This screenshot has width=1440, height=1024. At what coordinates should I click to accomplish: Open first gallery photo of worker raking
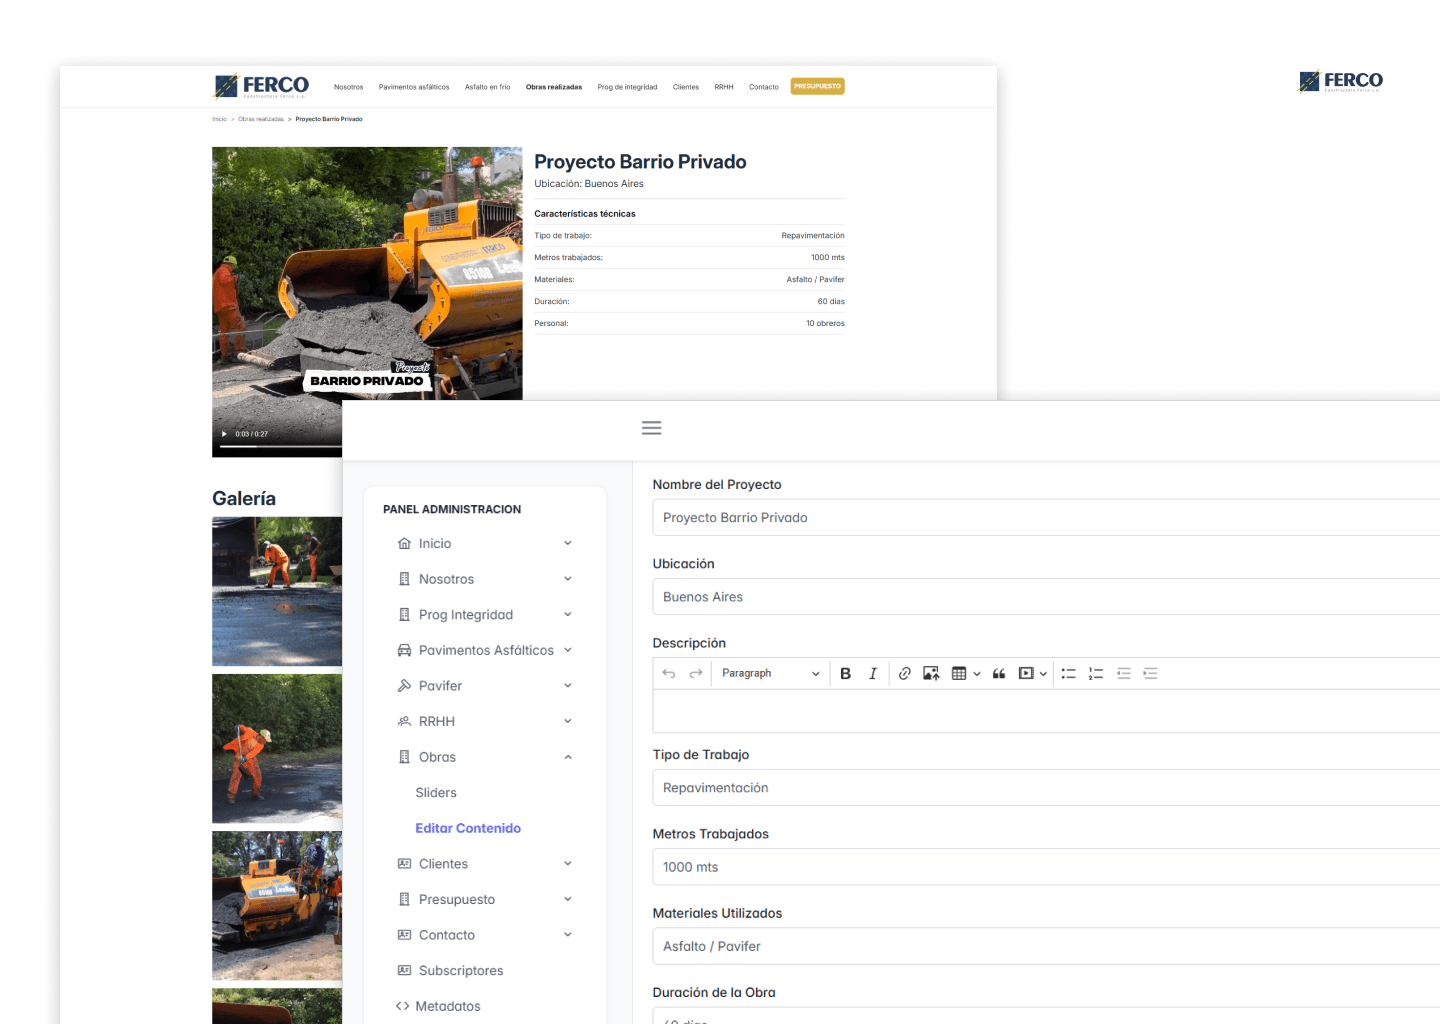coord(277,591)
